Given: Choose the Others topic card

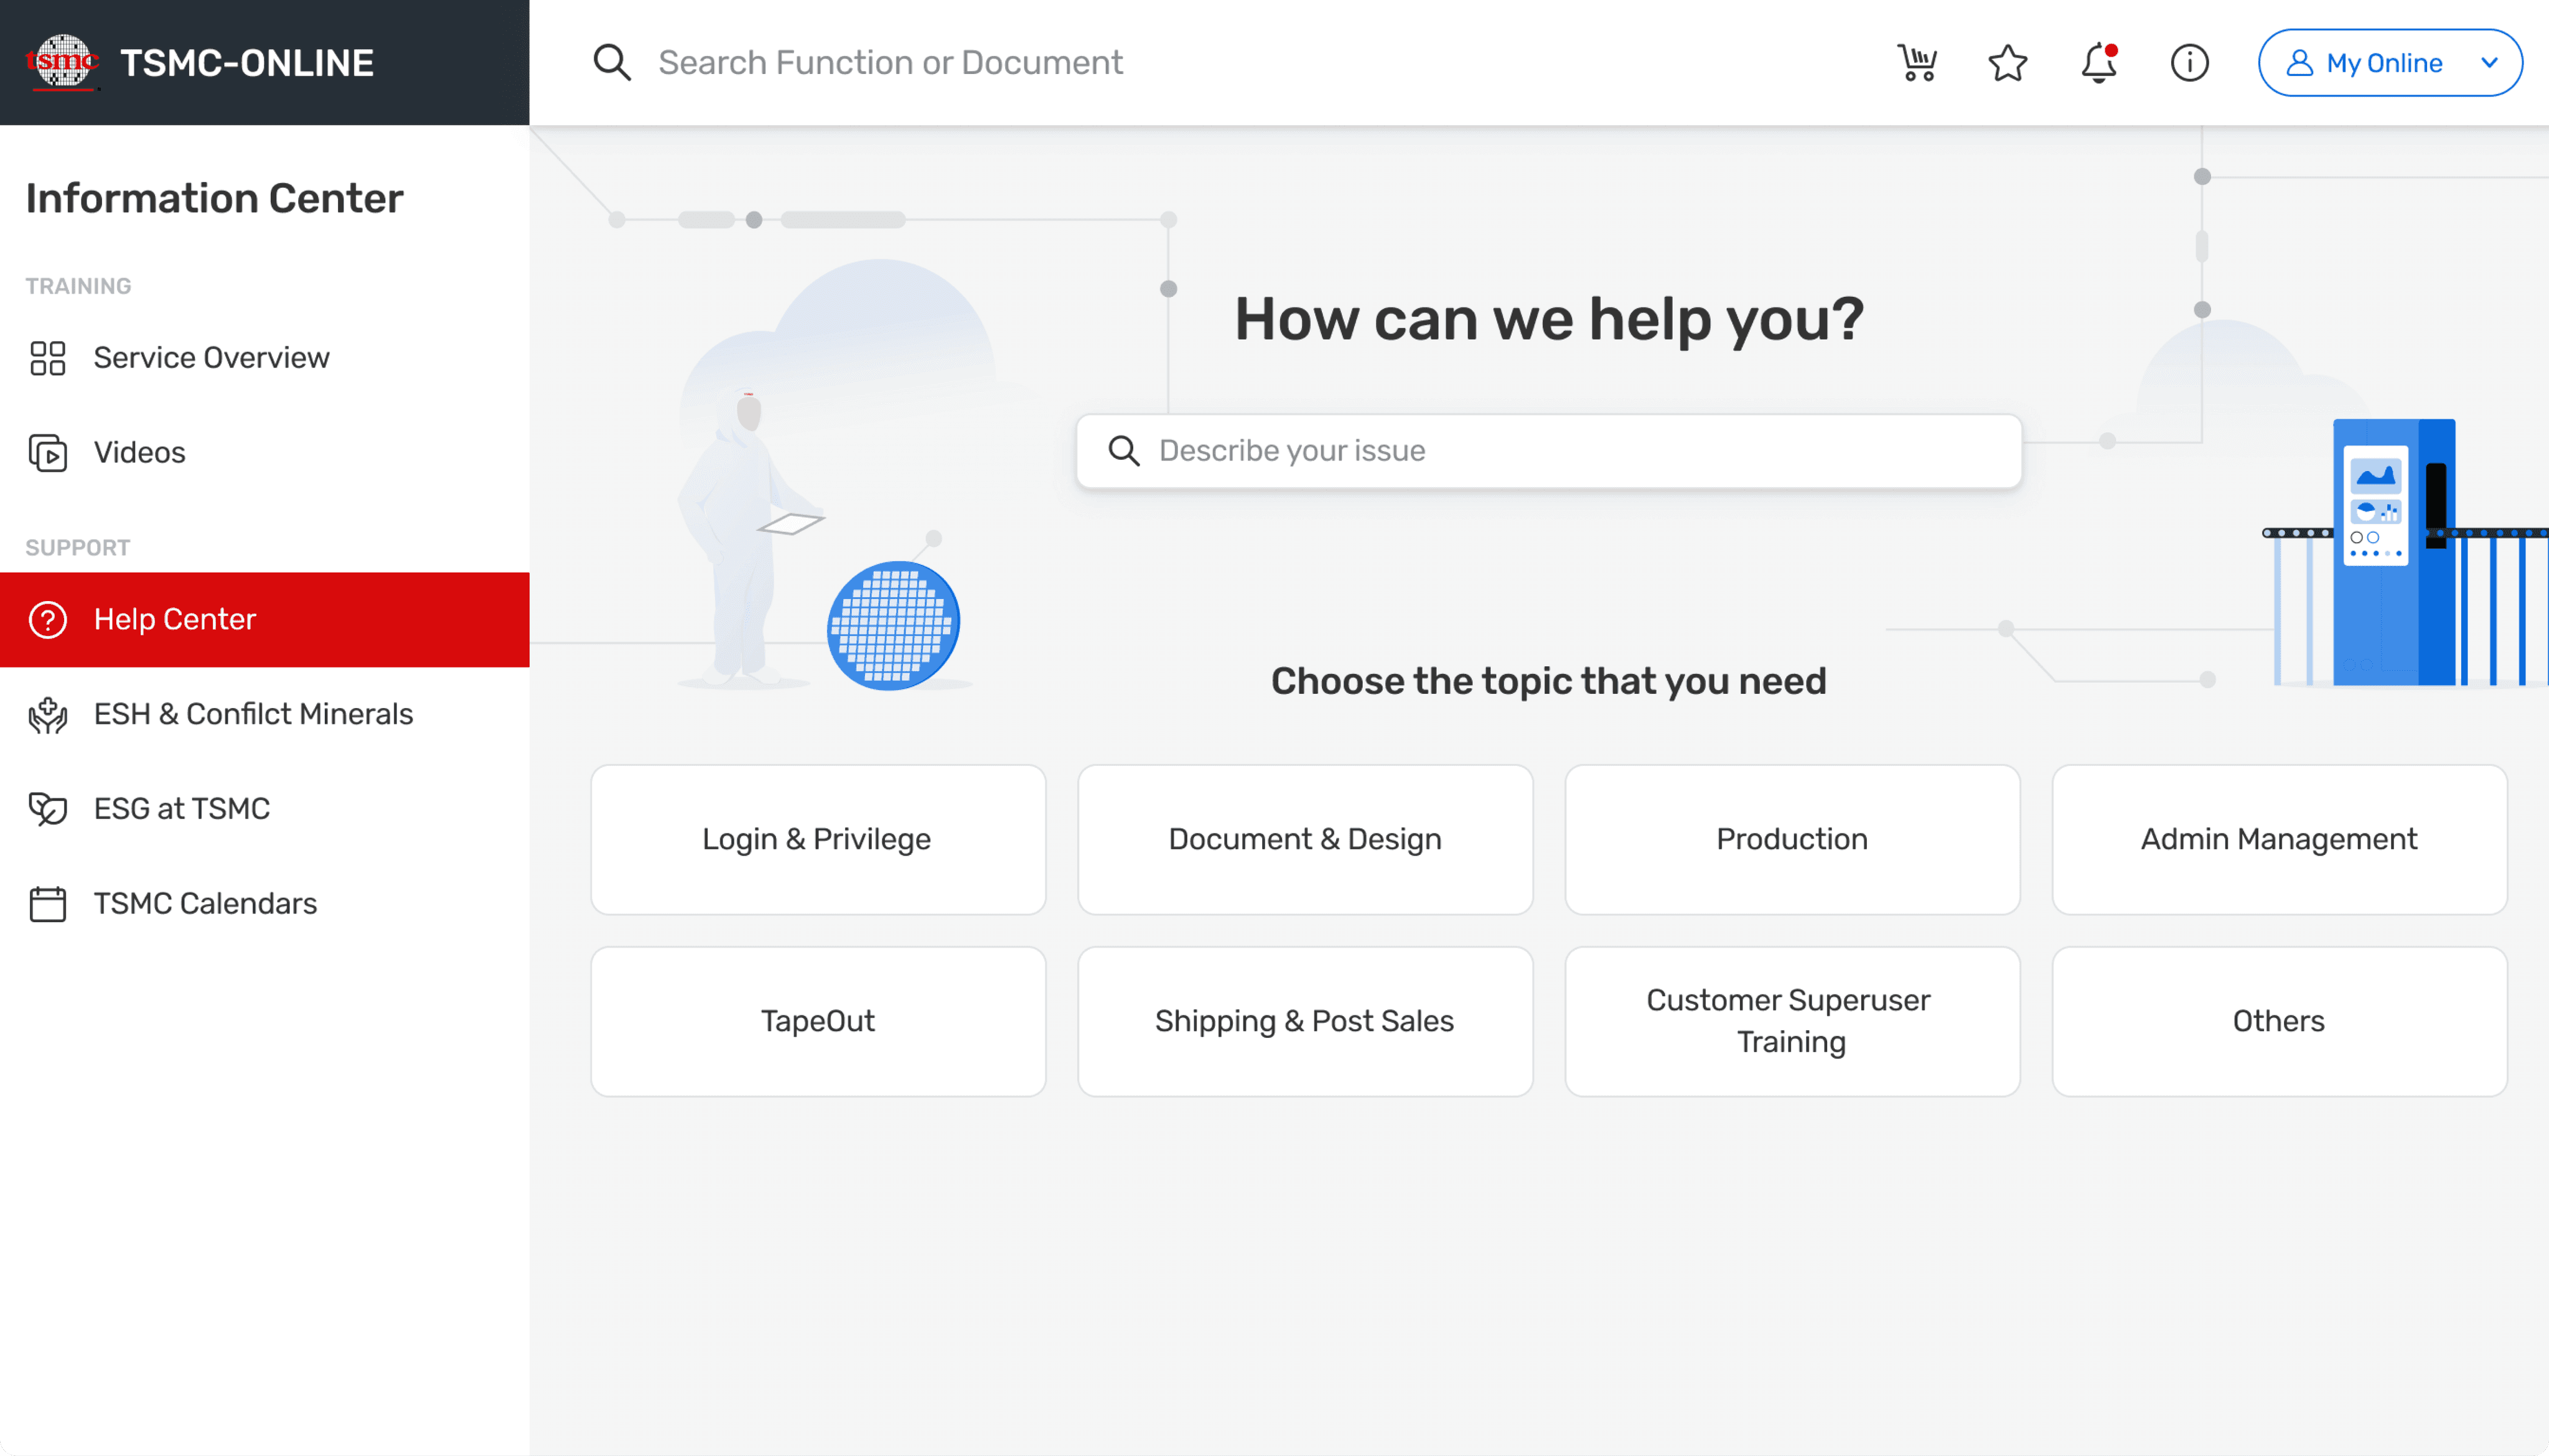Looking at the screenshot, I should coord(2279,1022).
